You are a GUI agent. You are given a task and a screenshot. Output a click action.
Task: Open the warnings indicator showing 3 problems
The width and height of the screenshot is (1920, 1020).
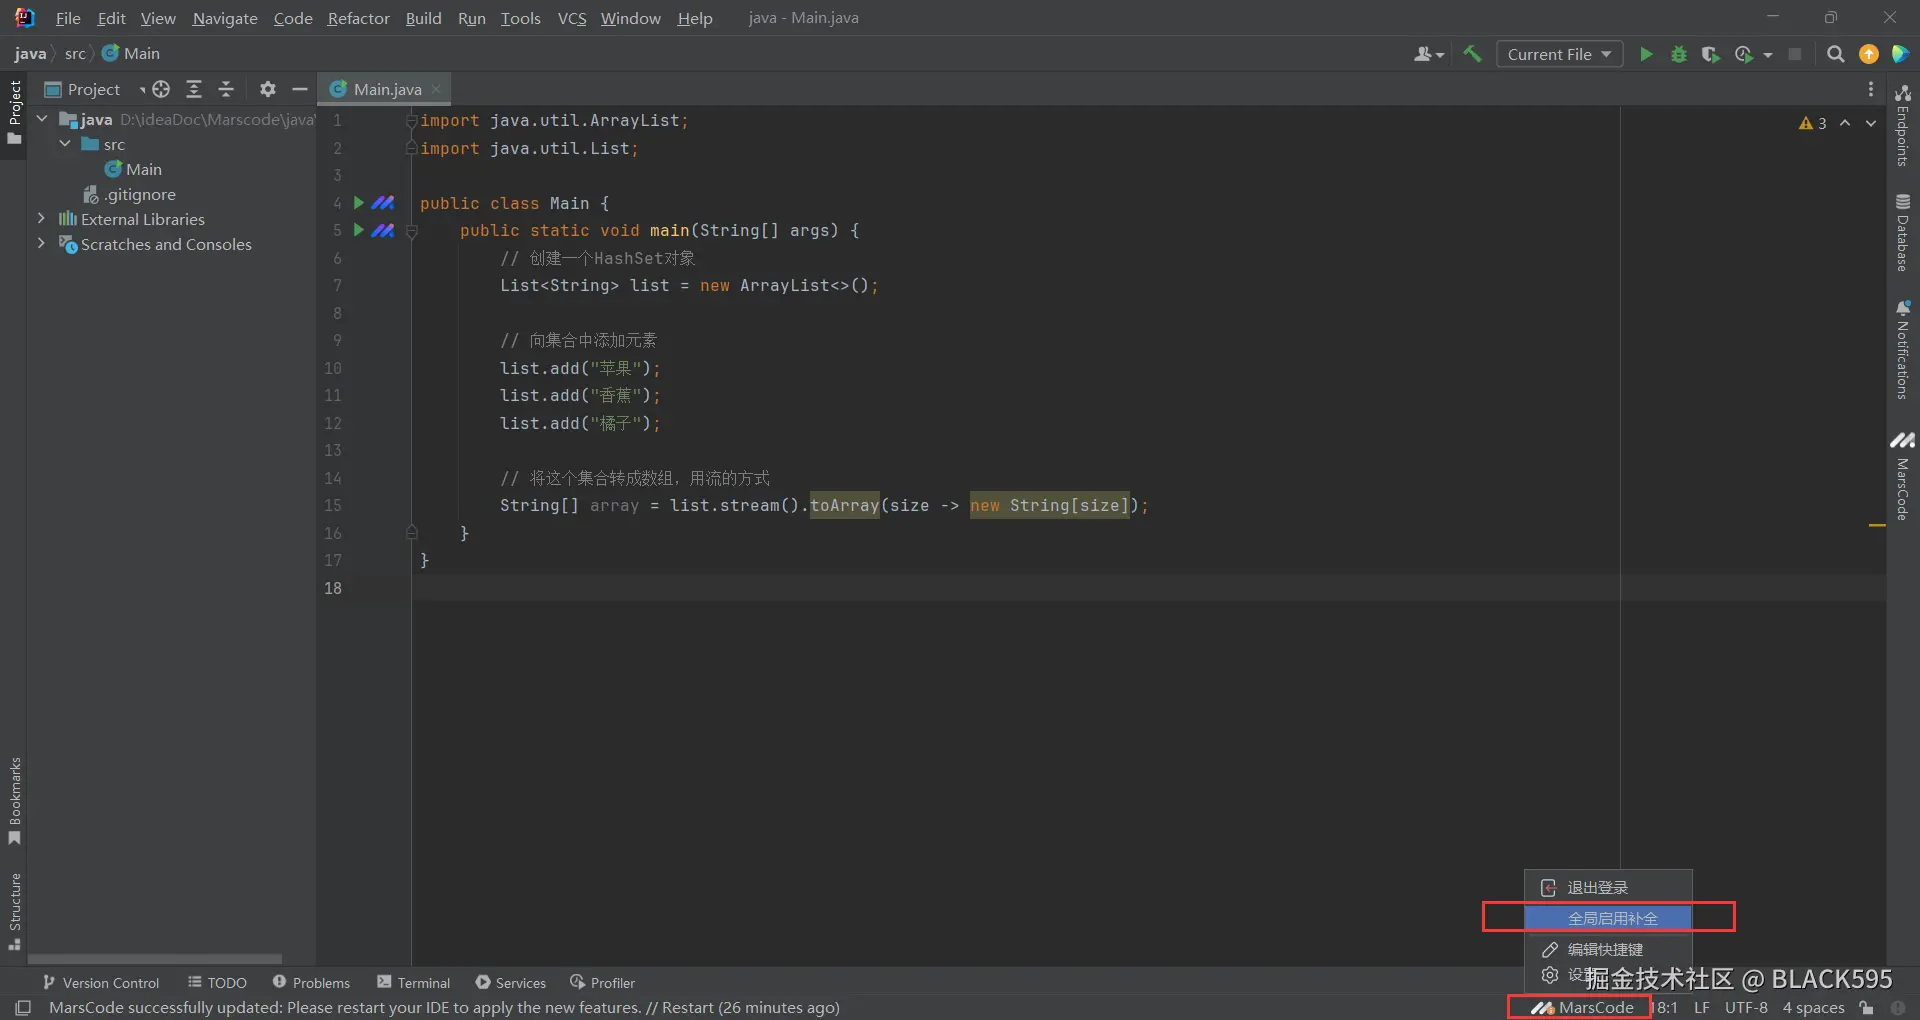[1812, 123]
